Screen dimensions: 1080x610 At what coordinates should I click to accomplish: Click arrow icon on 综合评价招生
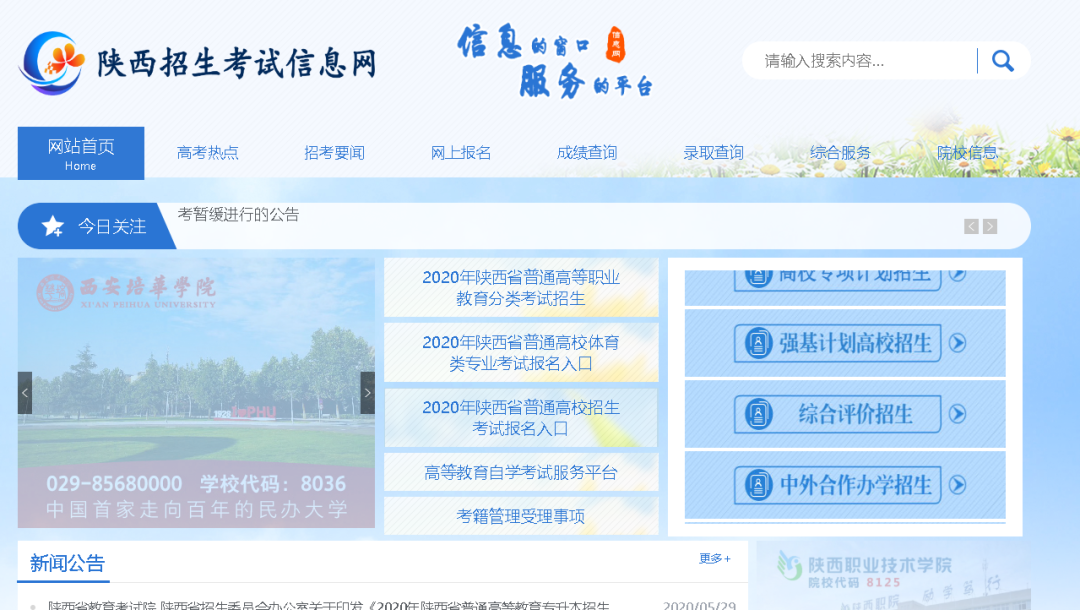[957, 414]
